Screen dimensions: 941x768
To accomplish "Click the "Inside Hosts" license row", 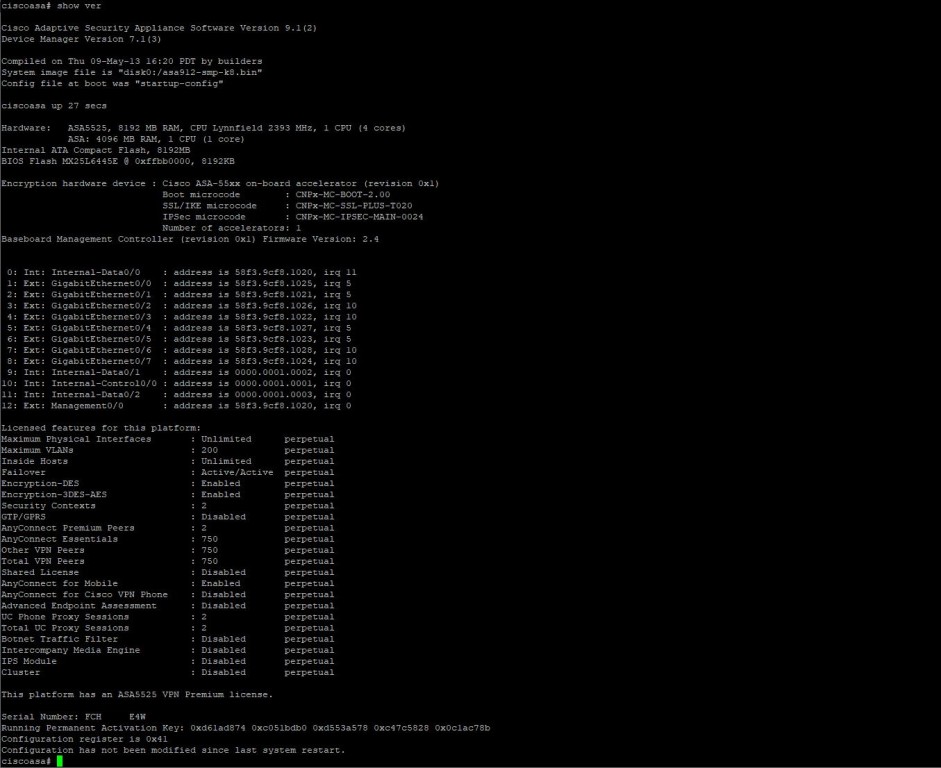I will coord(168,461).
